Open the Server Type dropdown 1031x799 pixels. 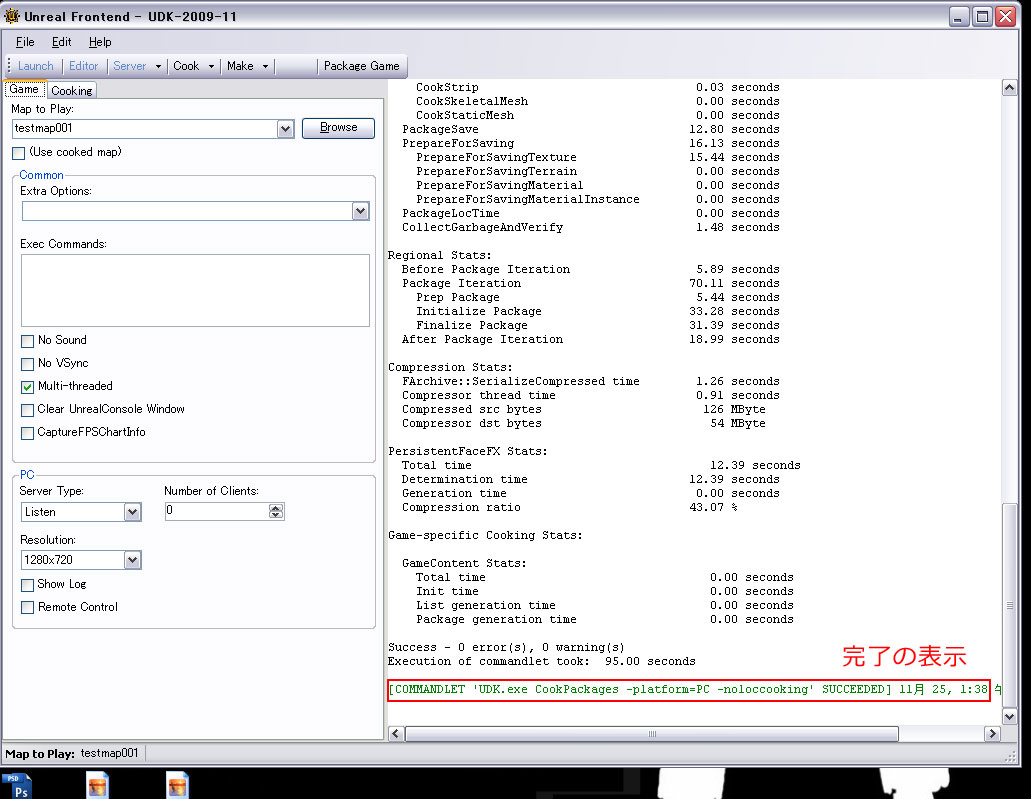click(x=133, y=512)
